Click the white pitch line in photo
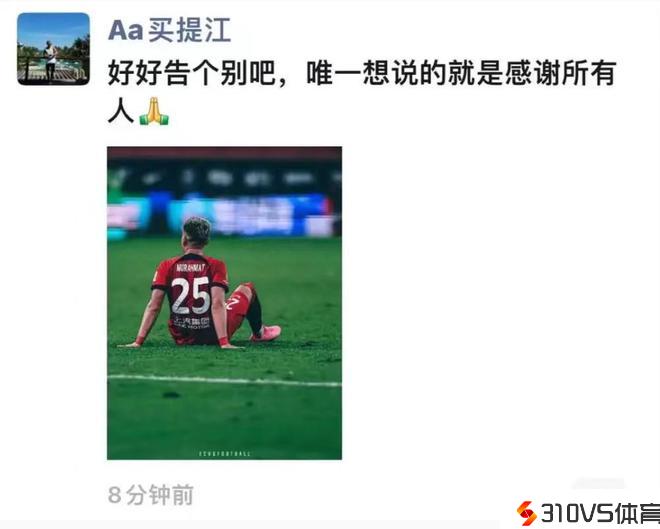The image size is (660, 529). (224, 380)
